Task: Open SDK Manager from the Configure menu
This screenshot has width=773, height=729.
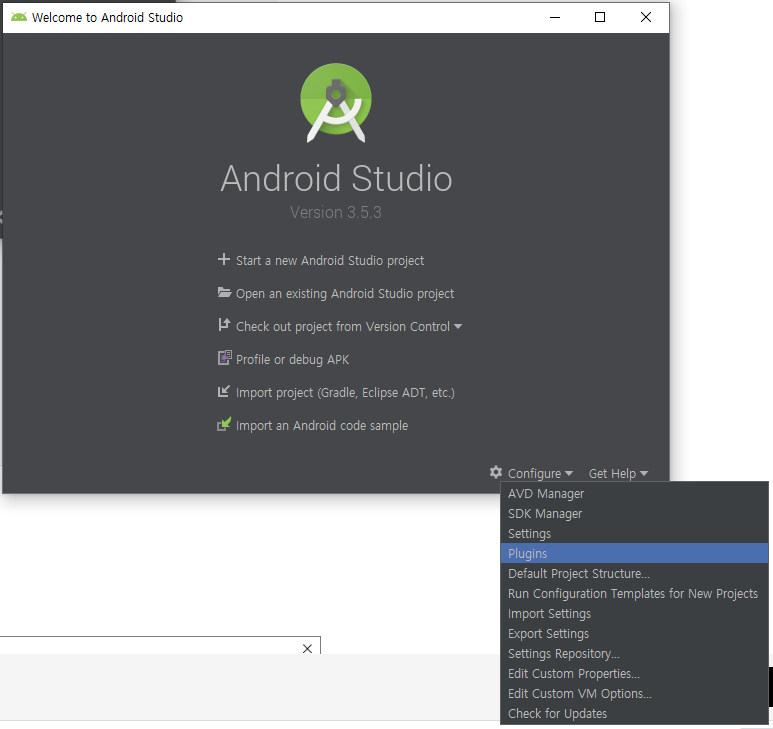Action: coord(634,514)
